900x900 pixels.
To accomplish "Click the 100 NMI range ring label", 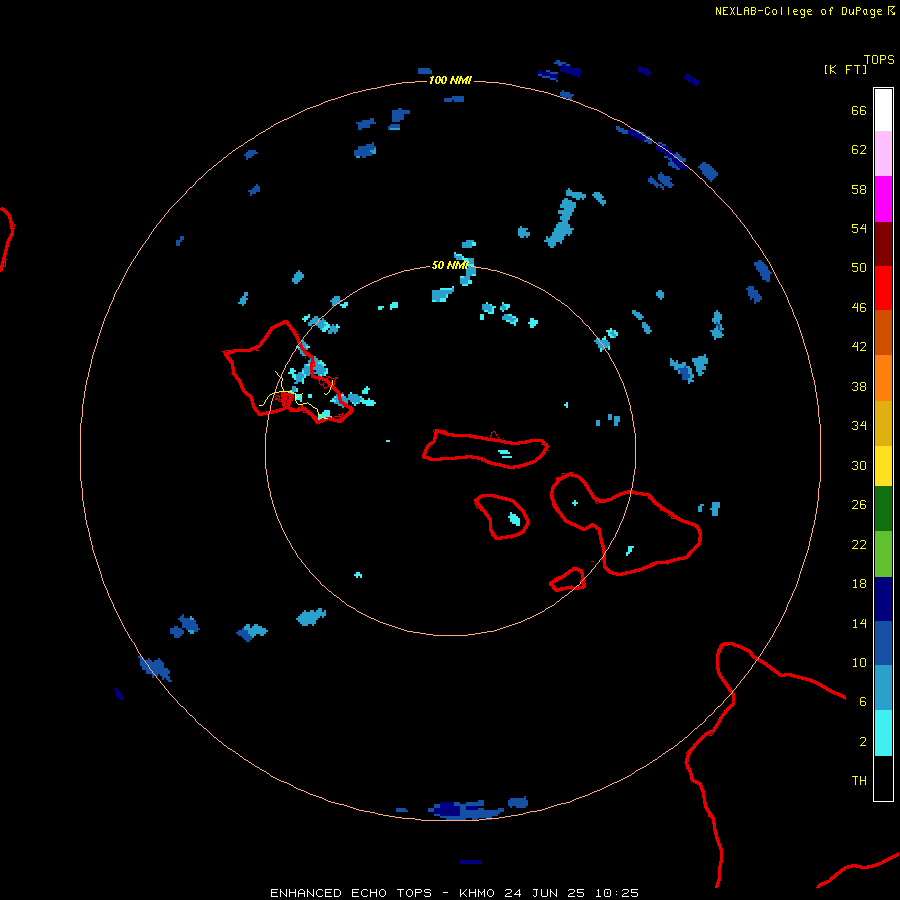I will pyautogui.click(x=450, y=80).
